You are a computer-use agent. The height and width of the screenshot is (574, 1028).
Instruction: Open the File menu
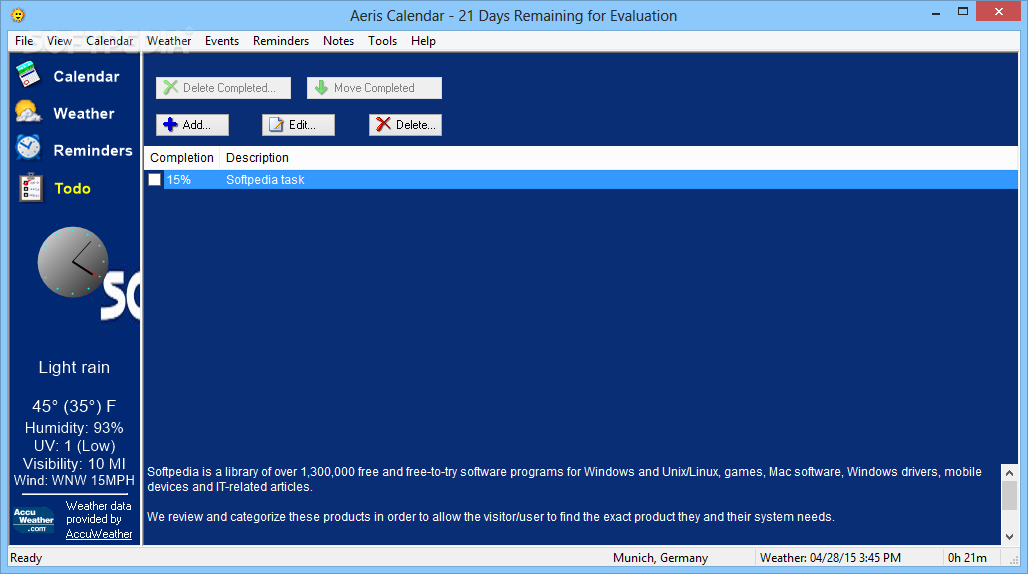(x=24, y=41)
